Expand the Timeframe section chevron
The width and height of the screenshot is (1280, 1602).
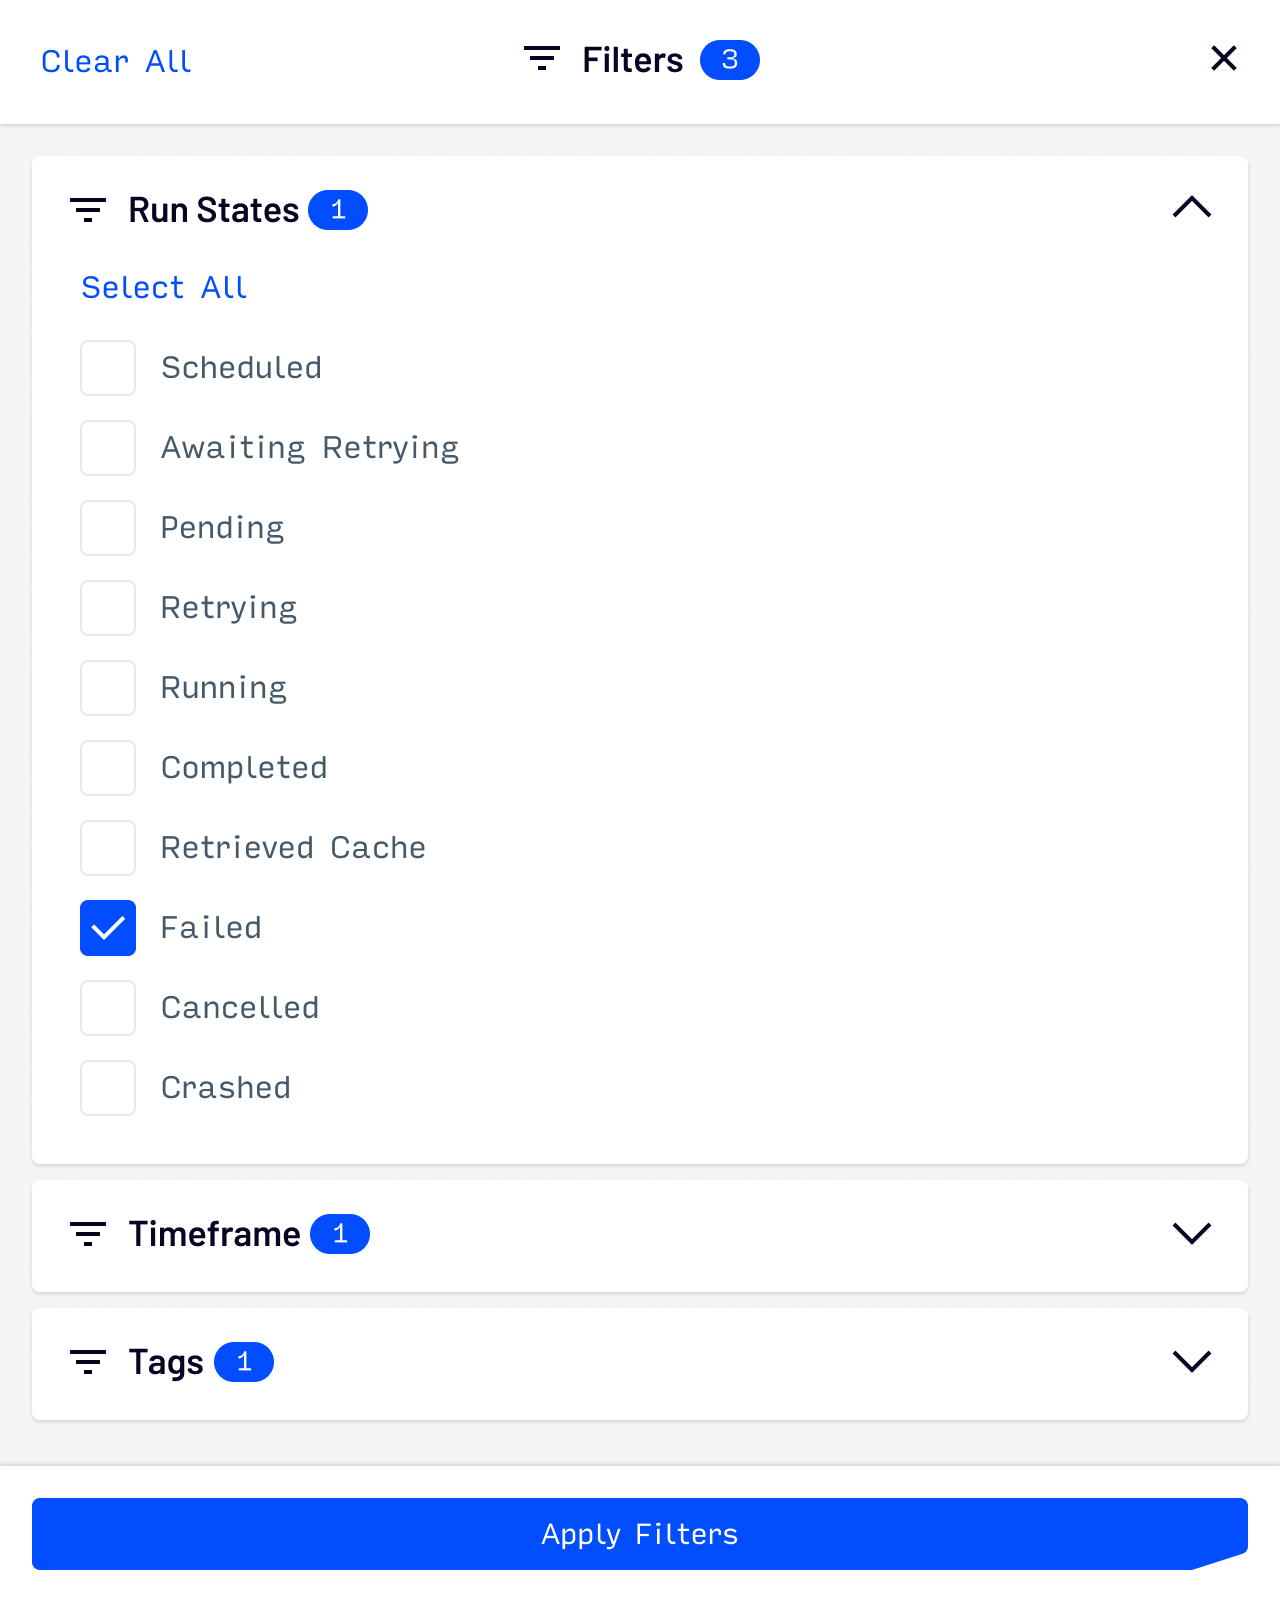(1192, 1234)
